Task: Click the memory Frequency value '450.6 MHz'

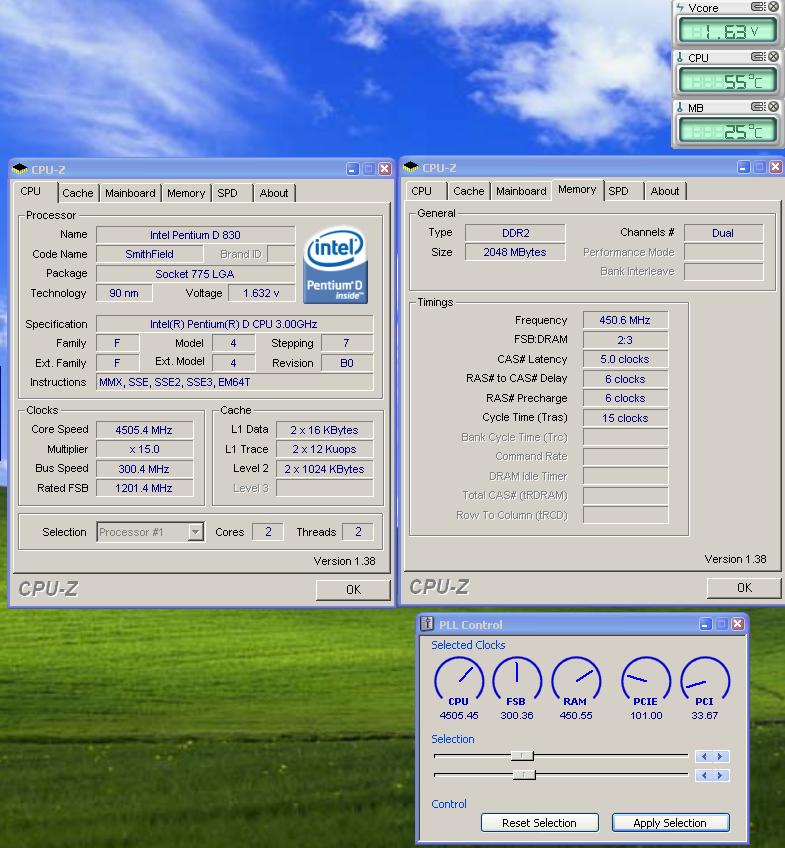Action: [625, 320]
